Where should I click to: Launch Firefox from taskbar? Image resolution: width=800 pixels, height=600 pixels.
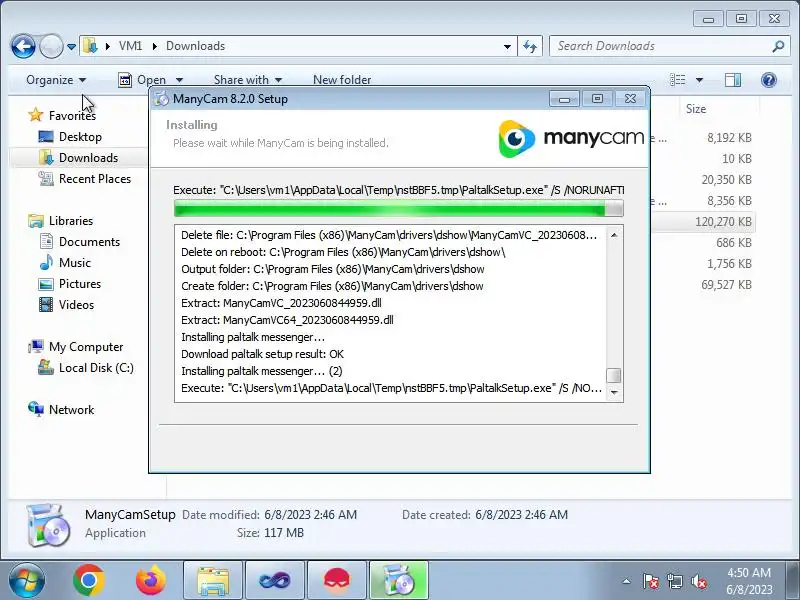(x=151, y=581)
